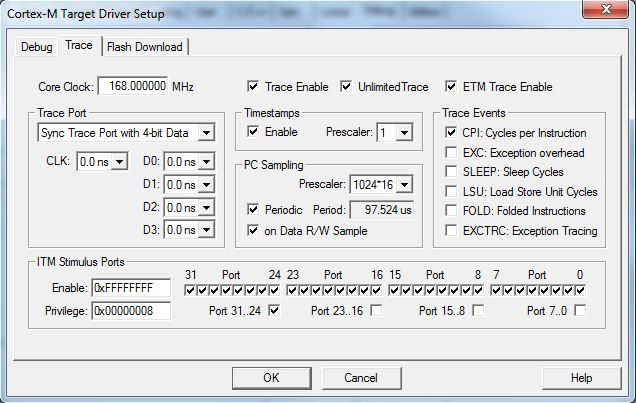Click the ITM Enable hex field
The image size is (636, 403).
(x=131, y=287)
